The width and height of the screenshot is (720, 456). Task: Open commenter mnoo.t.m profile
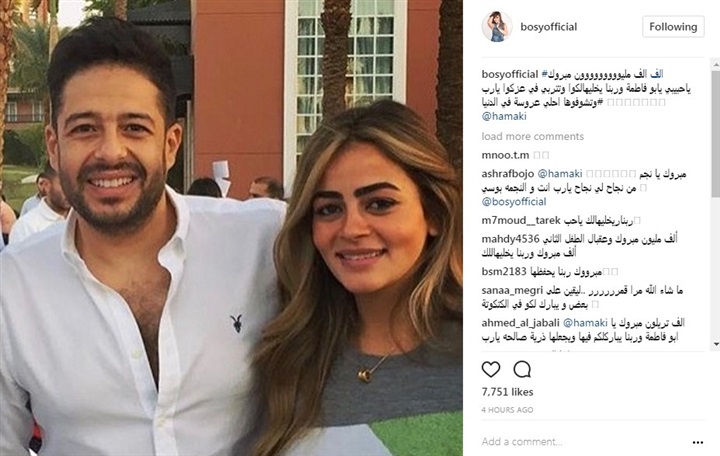click(505, 155)
